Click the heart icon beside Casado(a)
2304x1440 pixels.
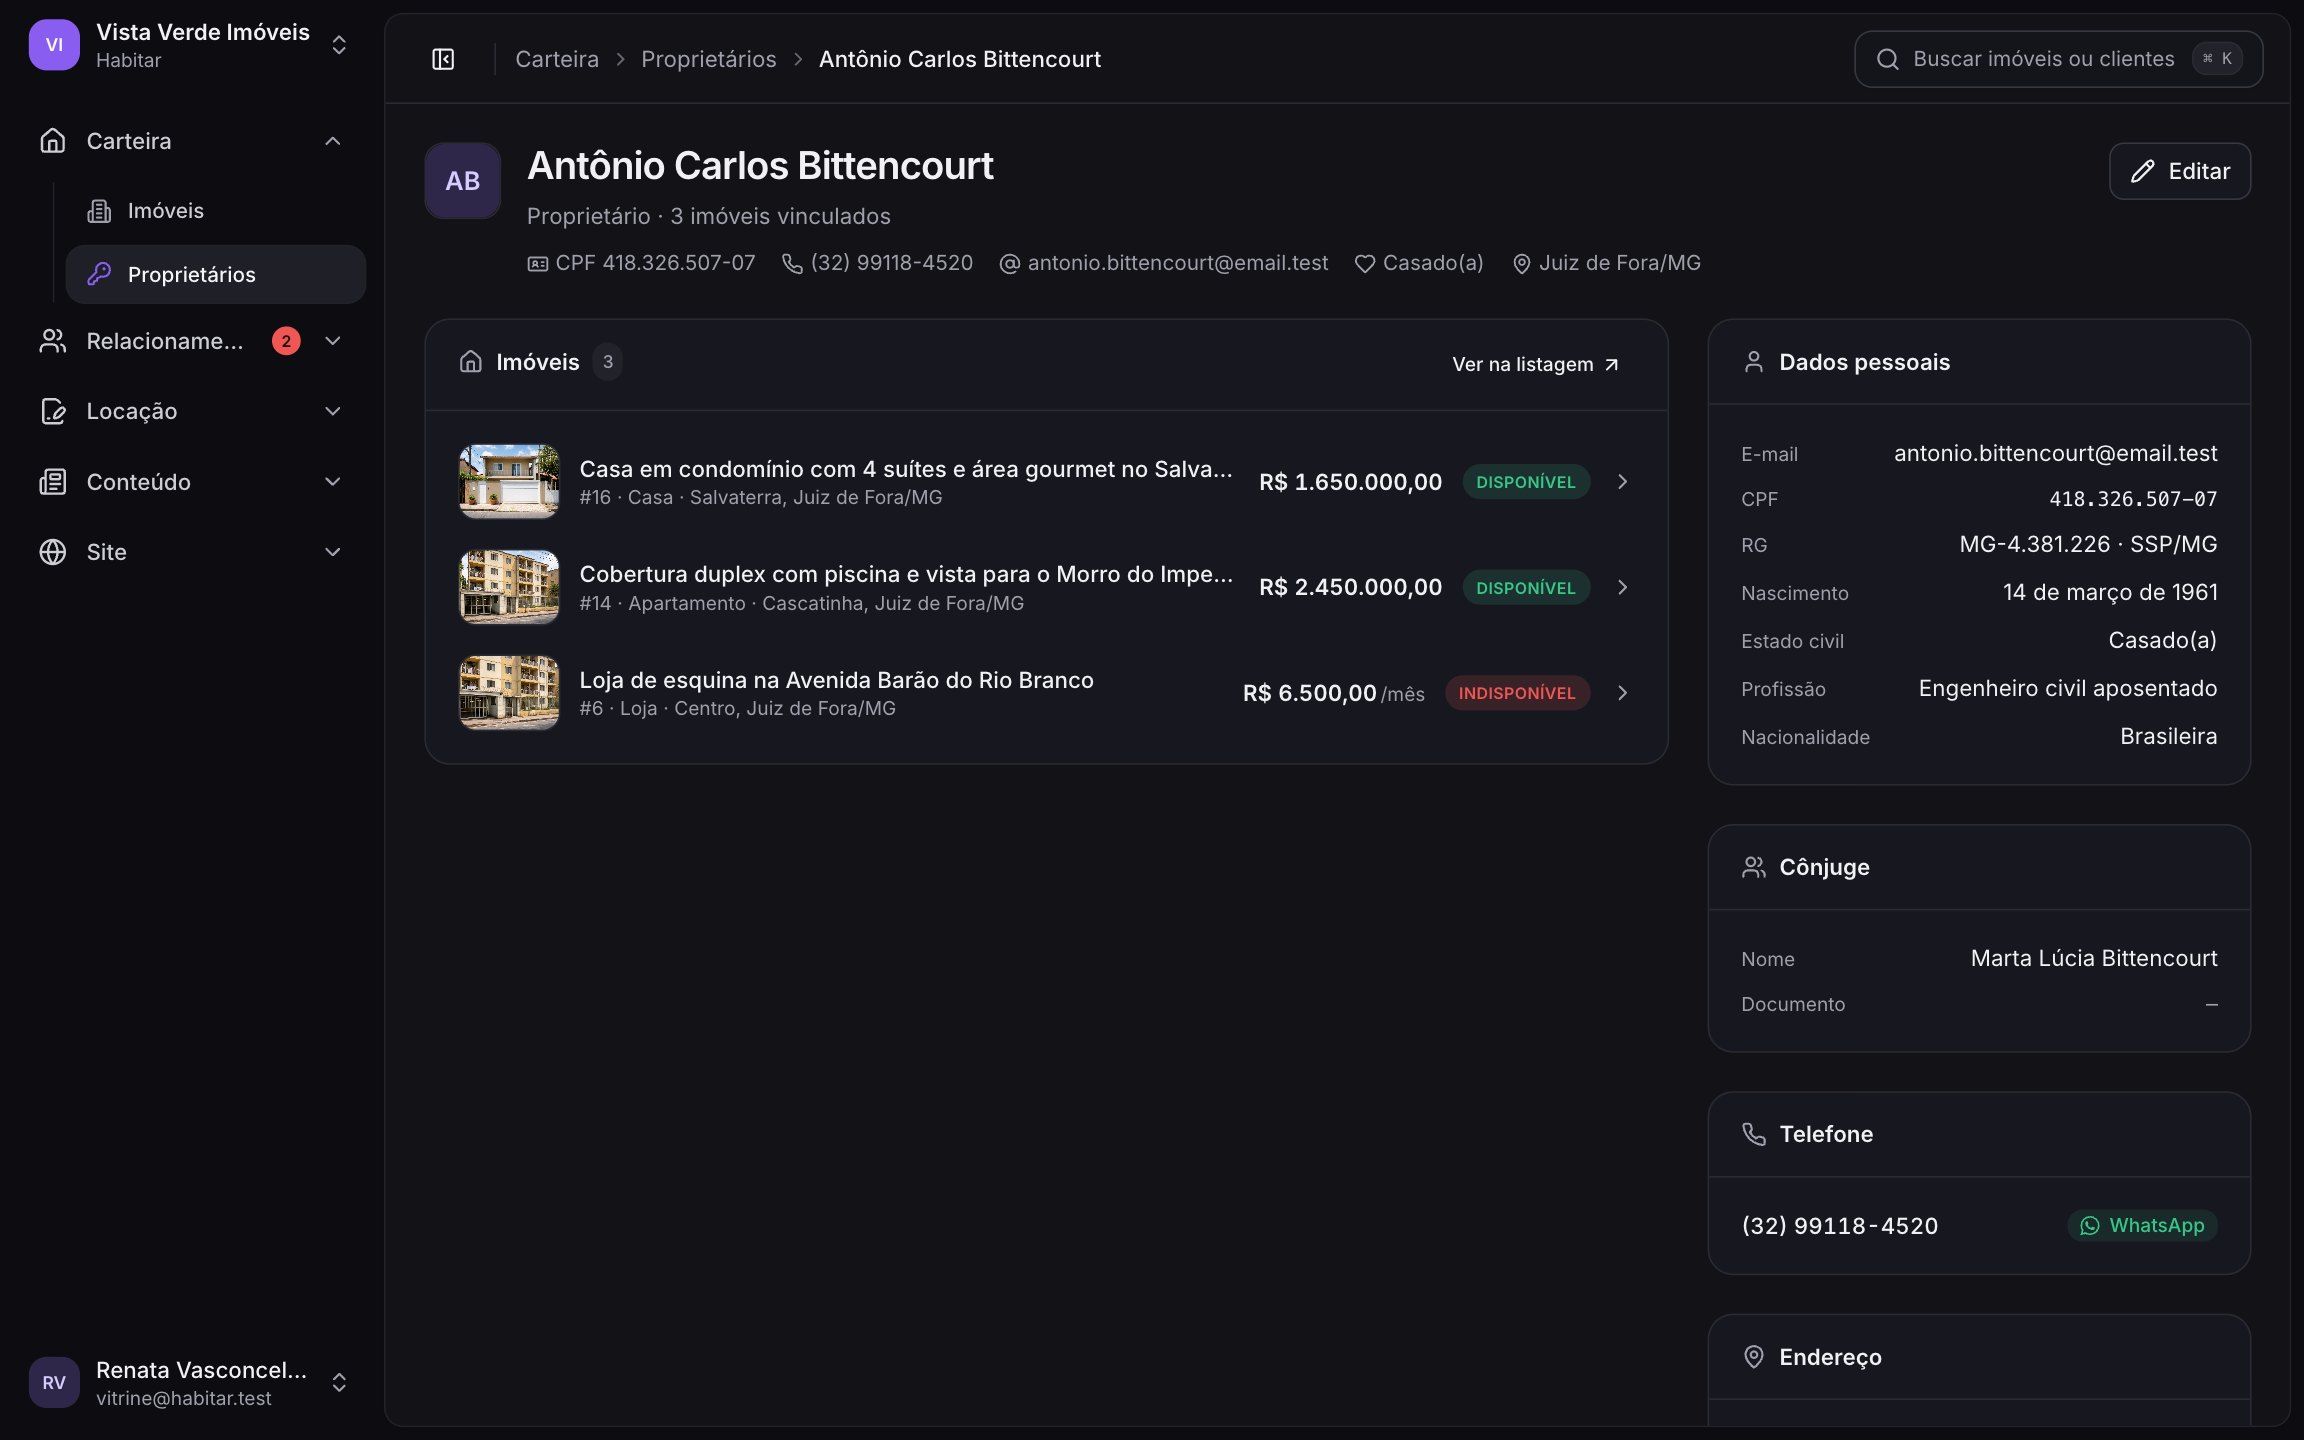point(1365,264)
